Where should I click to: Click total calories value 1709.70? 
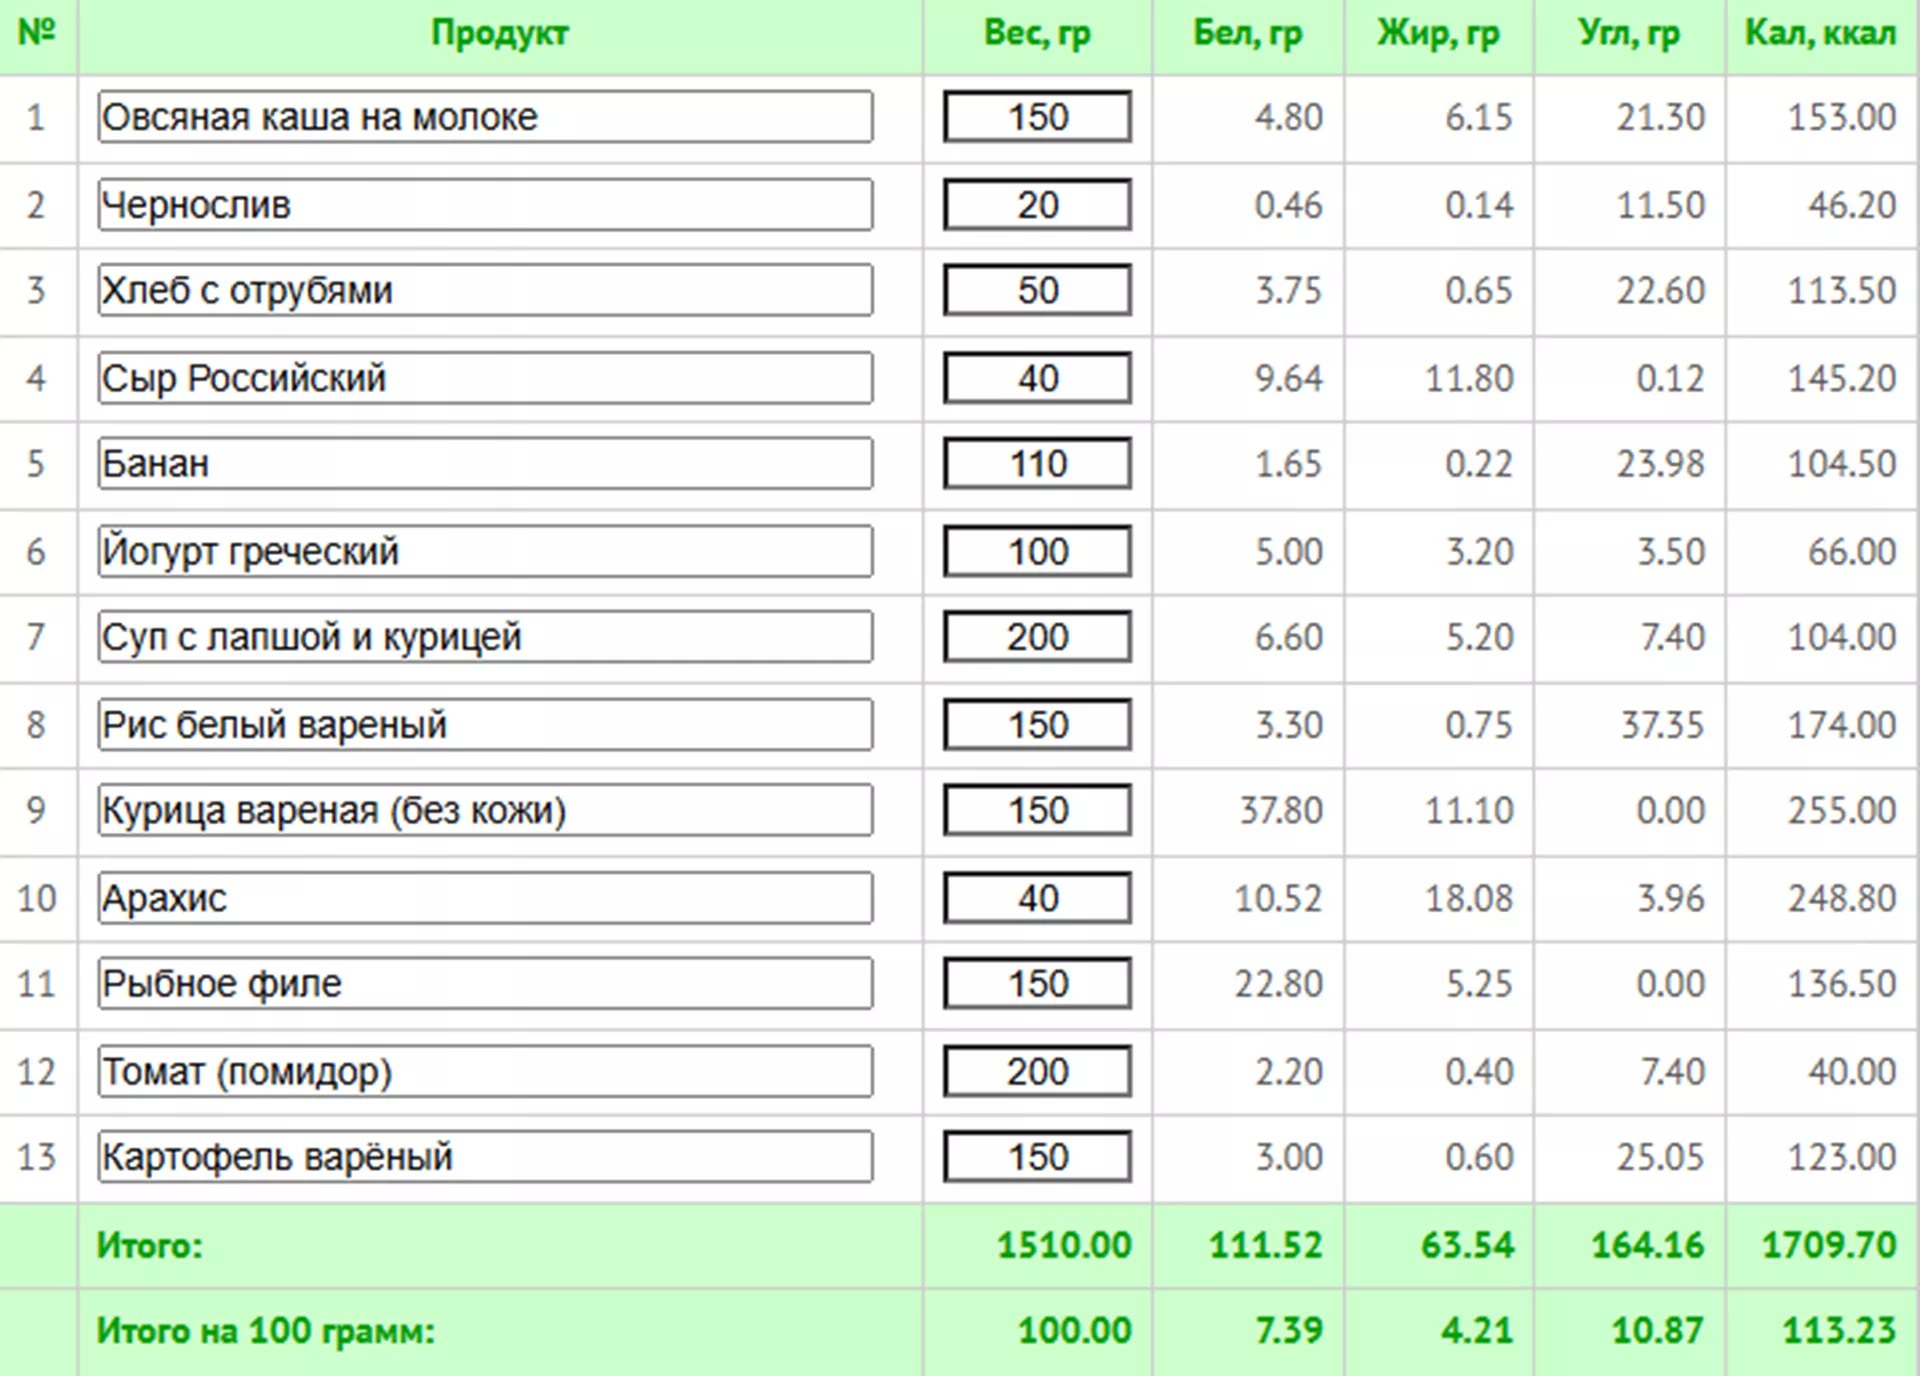[x=1828, y=1245]
